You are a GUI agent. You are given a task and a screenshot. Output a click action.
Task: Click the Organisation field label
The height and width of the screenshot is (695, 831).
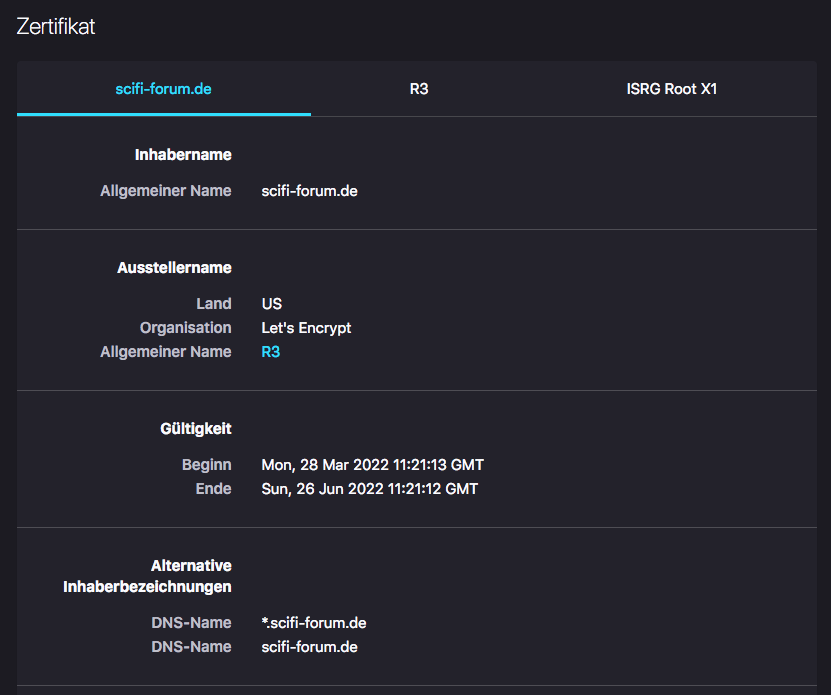[185, 328]
